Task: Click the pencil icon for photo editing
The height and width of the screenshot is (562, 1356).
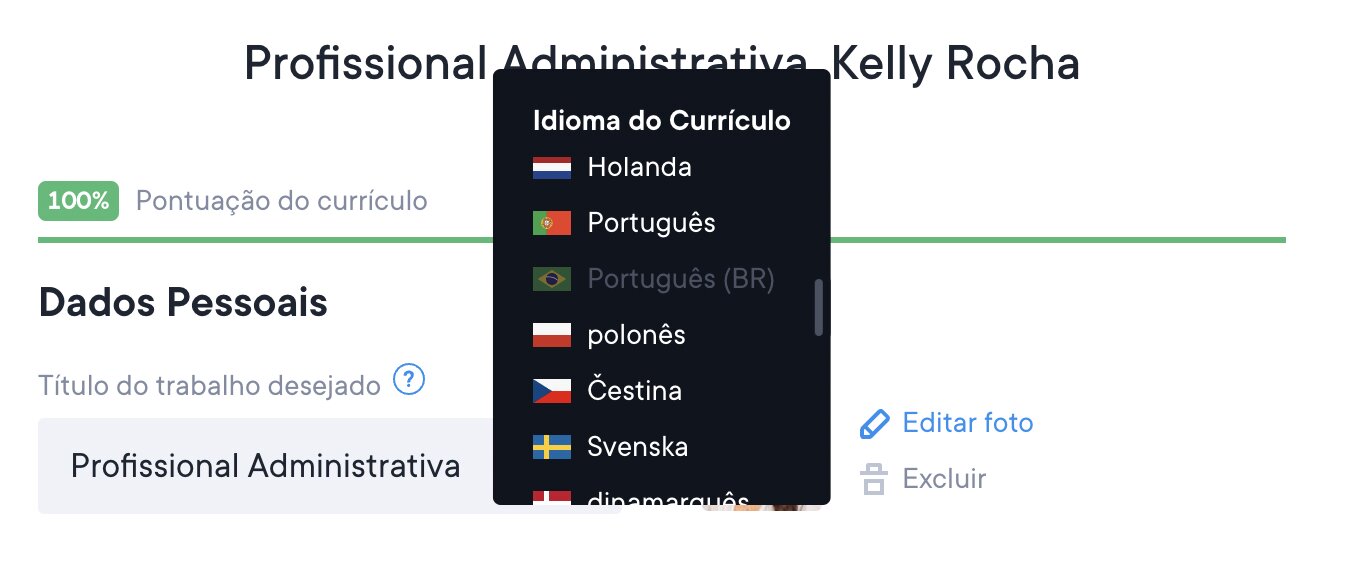Action: point(874,424)
